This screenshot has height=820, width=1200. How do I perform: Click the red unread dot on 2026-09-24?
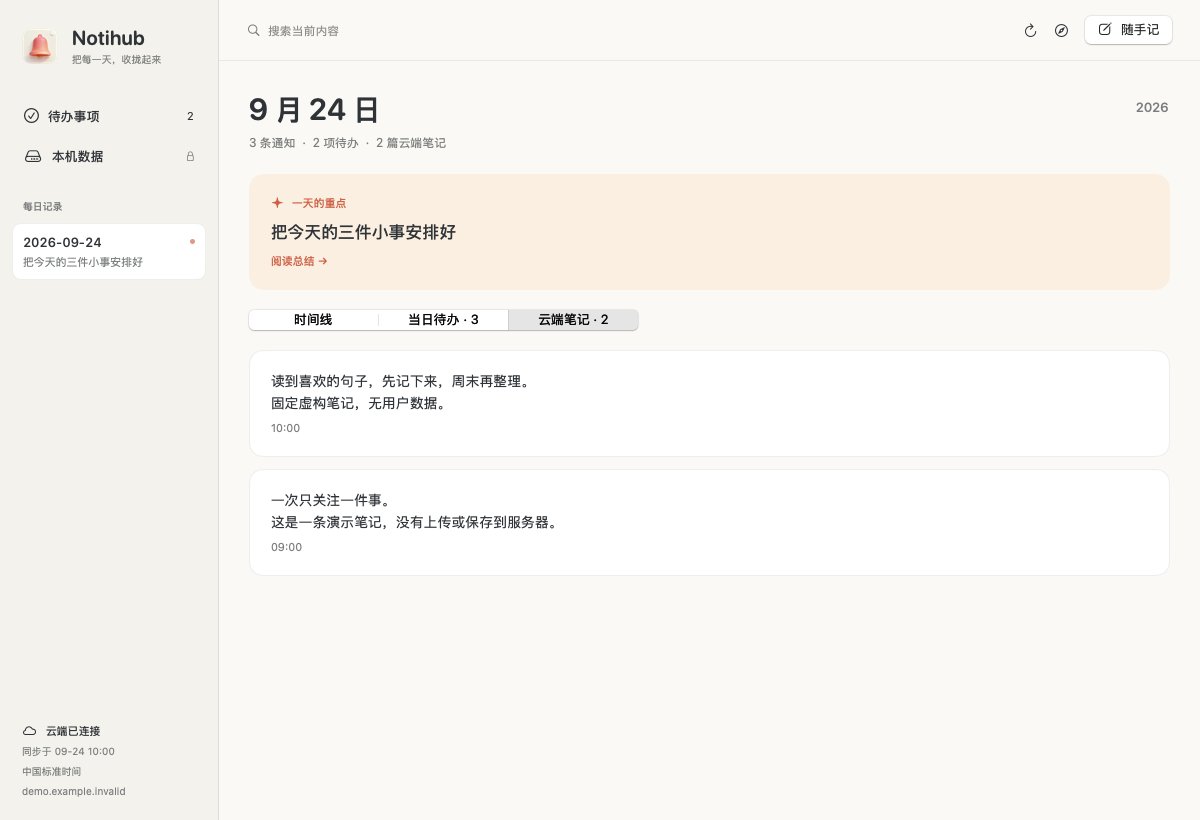[x=192, y=241]
